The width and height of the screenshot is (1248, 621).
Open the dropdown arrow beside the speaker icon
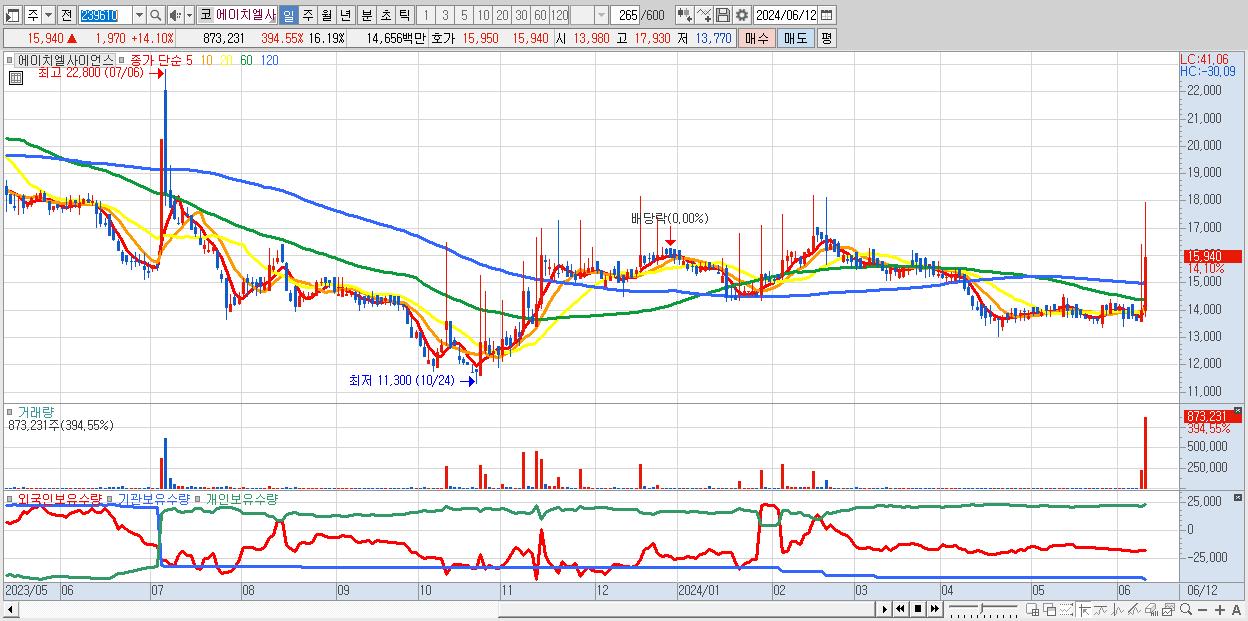coord(190,15)
